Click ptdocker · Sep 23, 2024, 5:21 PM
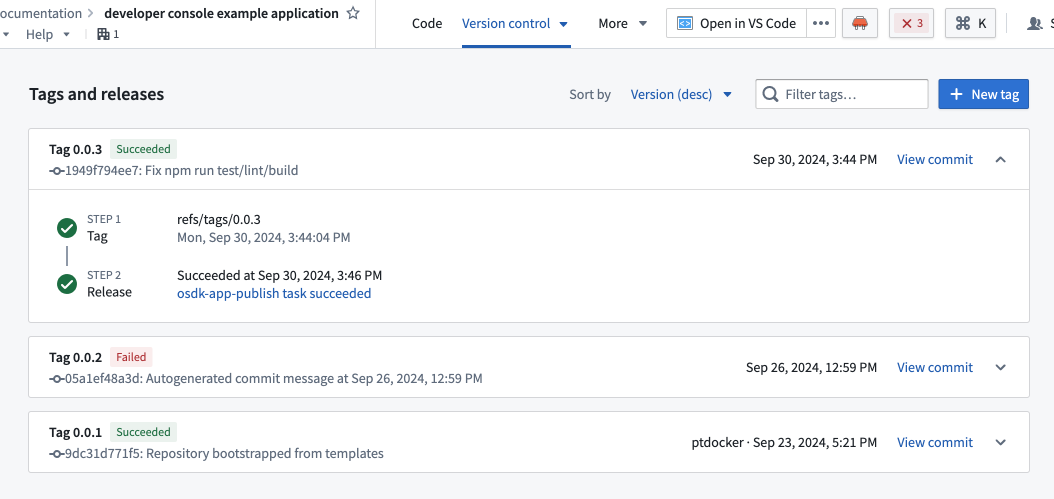 pyautogui.click(x=784, y=443)
